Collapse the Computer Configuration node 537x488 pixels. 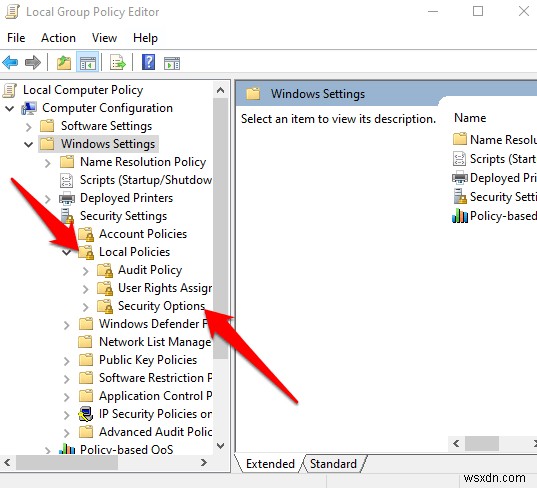click(x=10, y=109)
